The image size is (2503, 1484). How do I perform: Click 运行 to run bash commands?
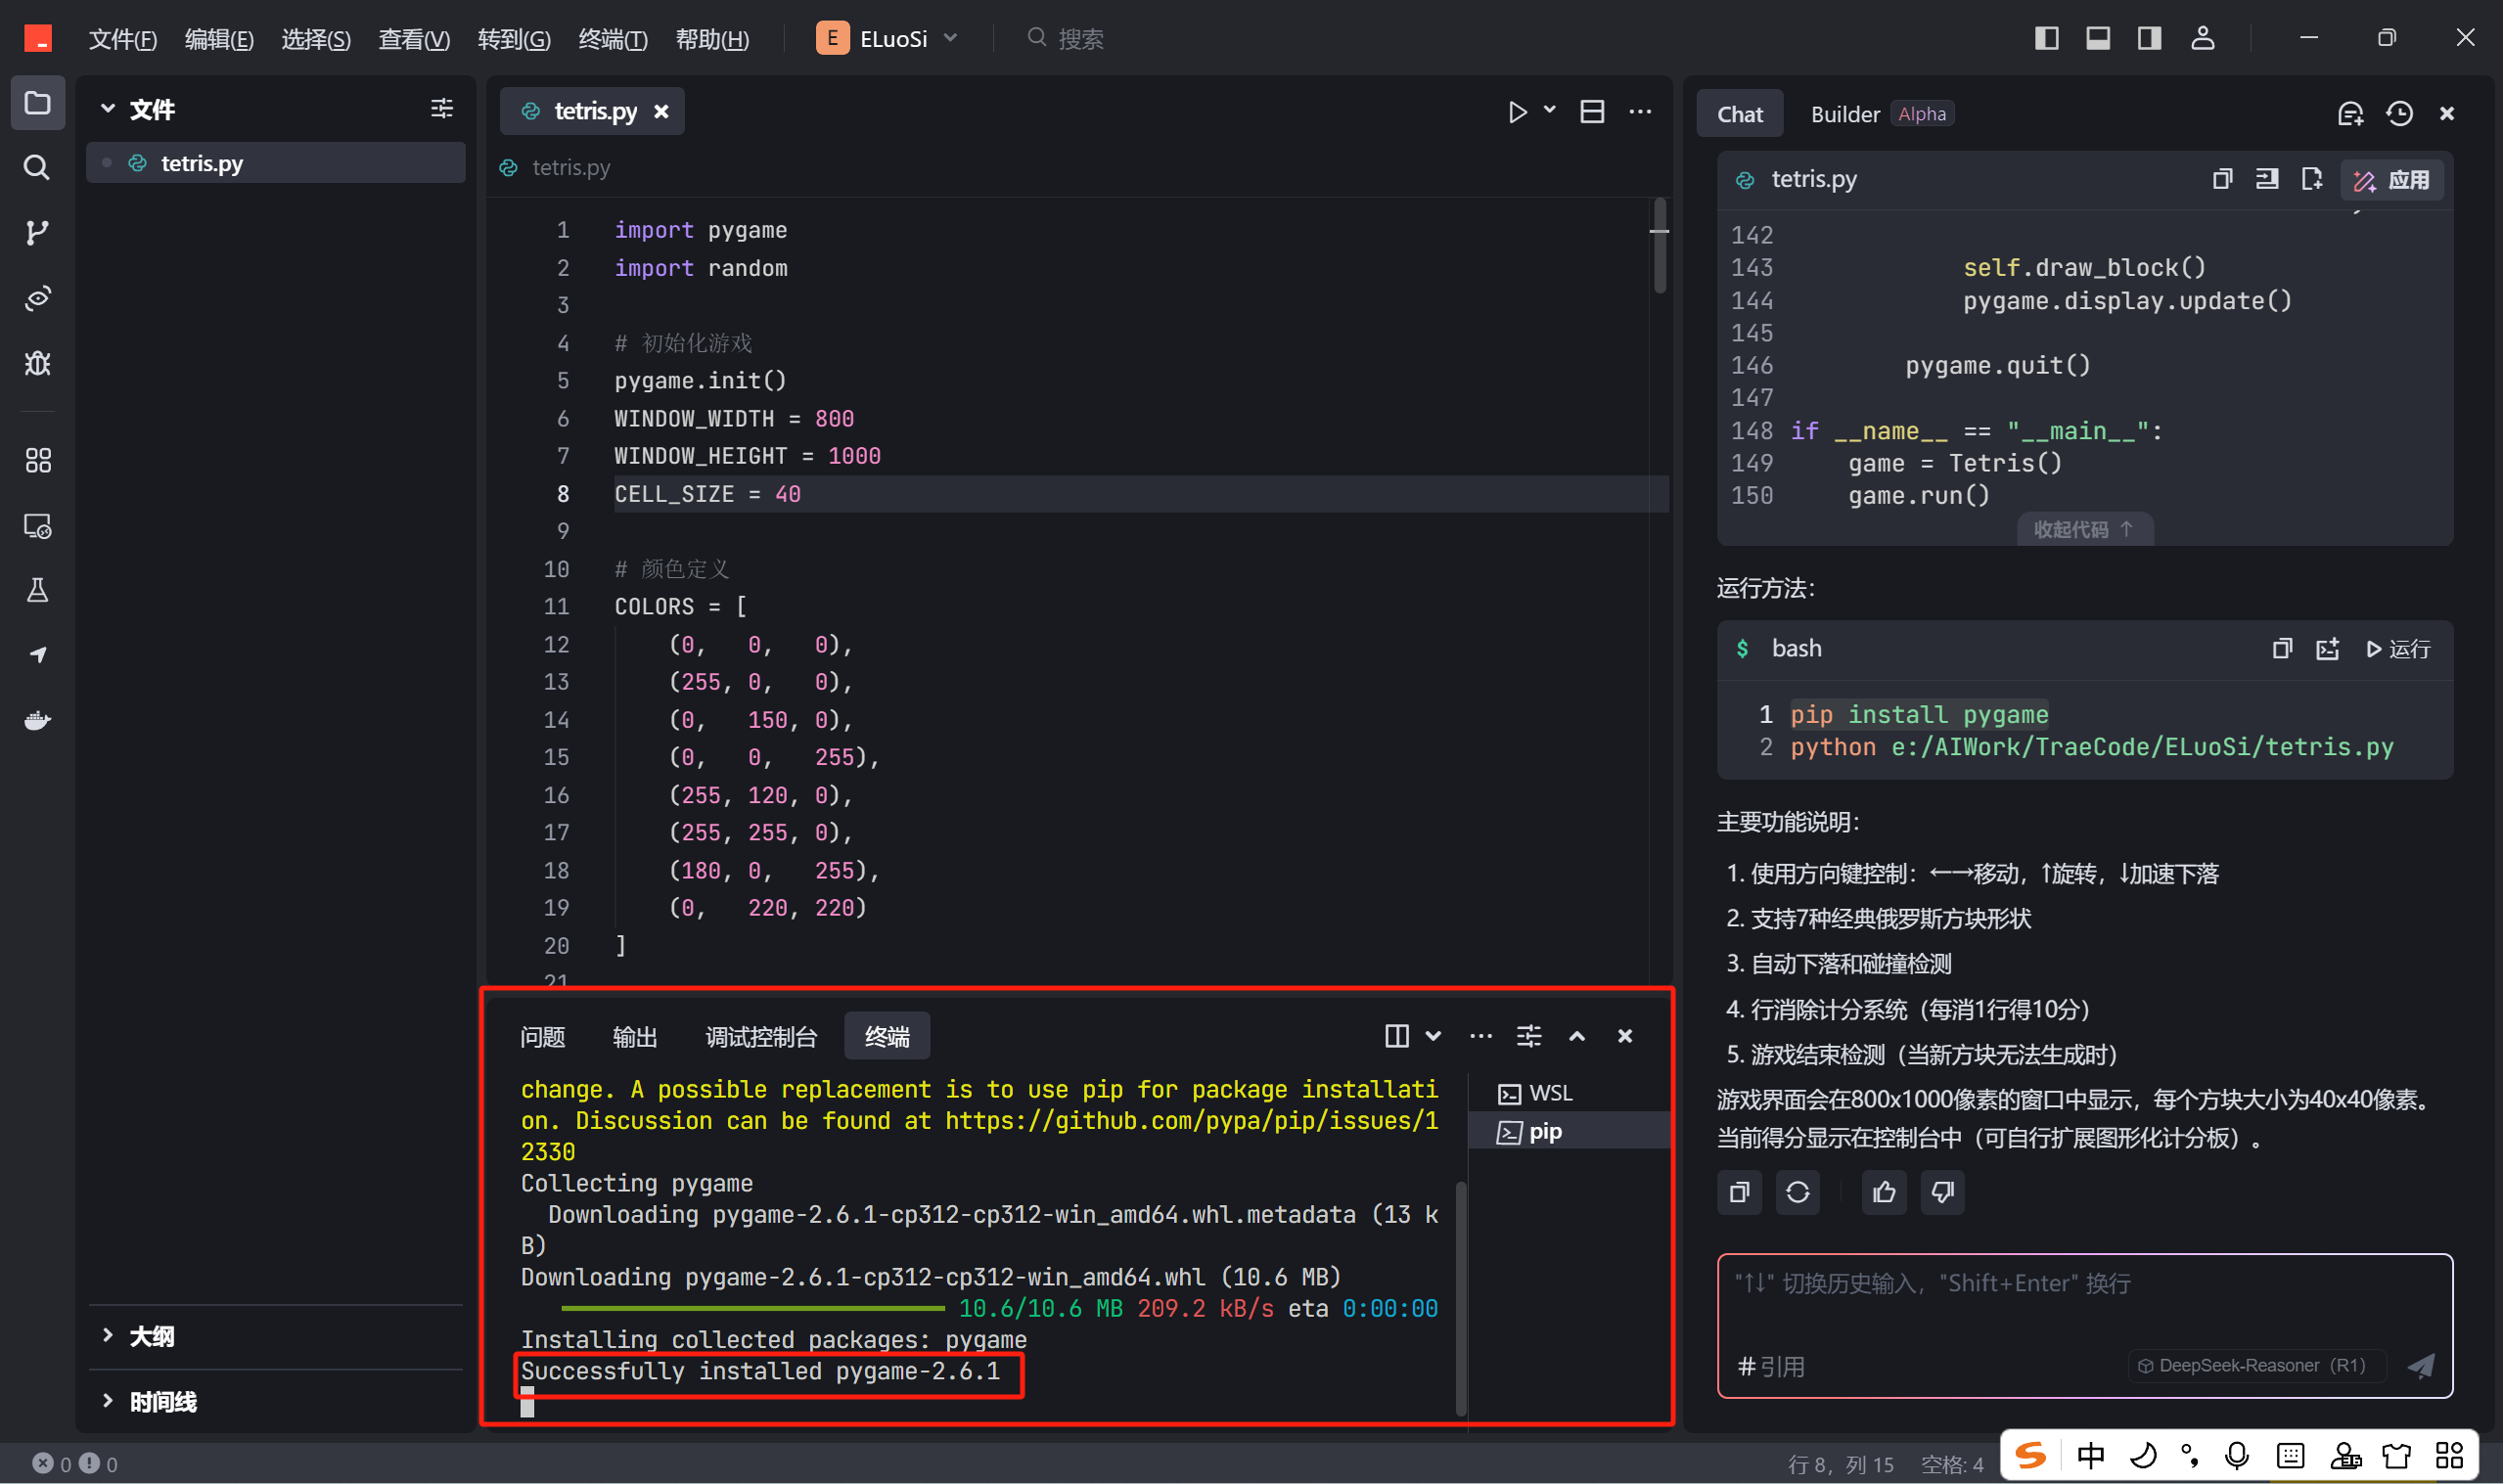coord(2398,649)
